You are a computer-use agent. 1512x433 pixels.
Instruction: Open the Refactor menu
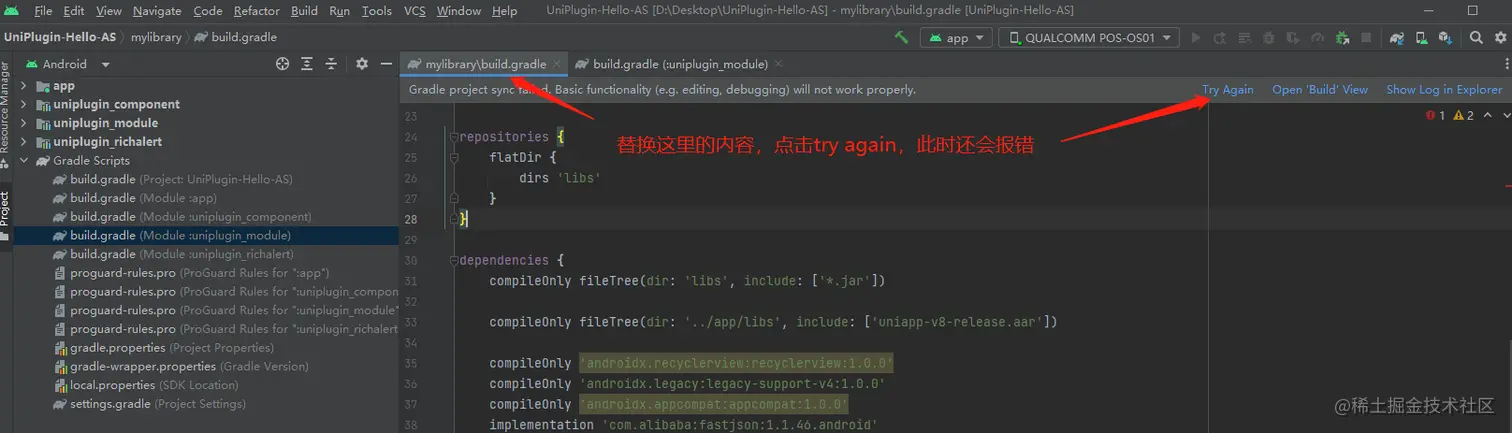point(257,11)
